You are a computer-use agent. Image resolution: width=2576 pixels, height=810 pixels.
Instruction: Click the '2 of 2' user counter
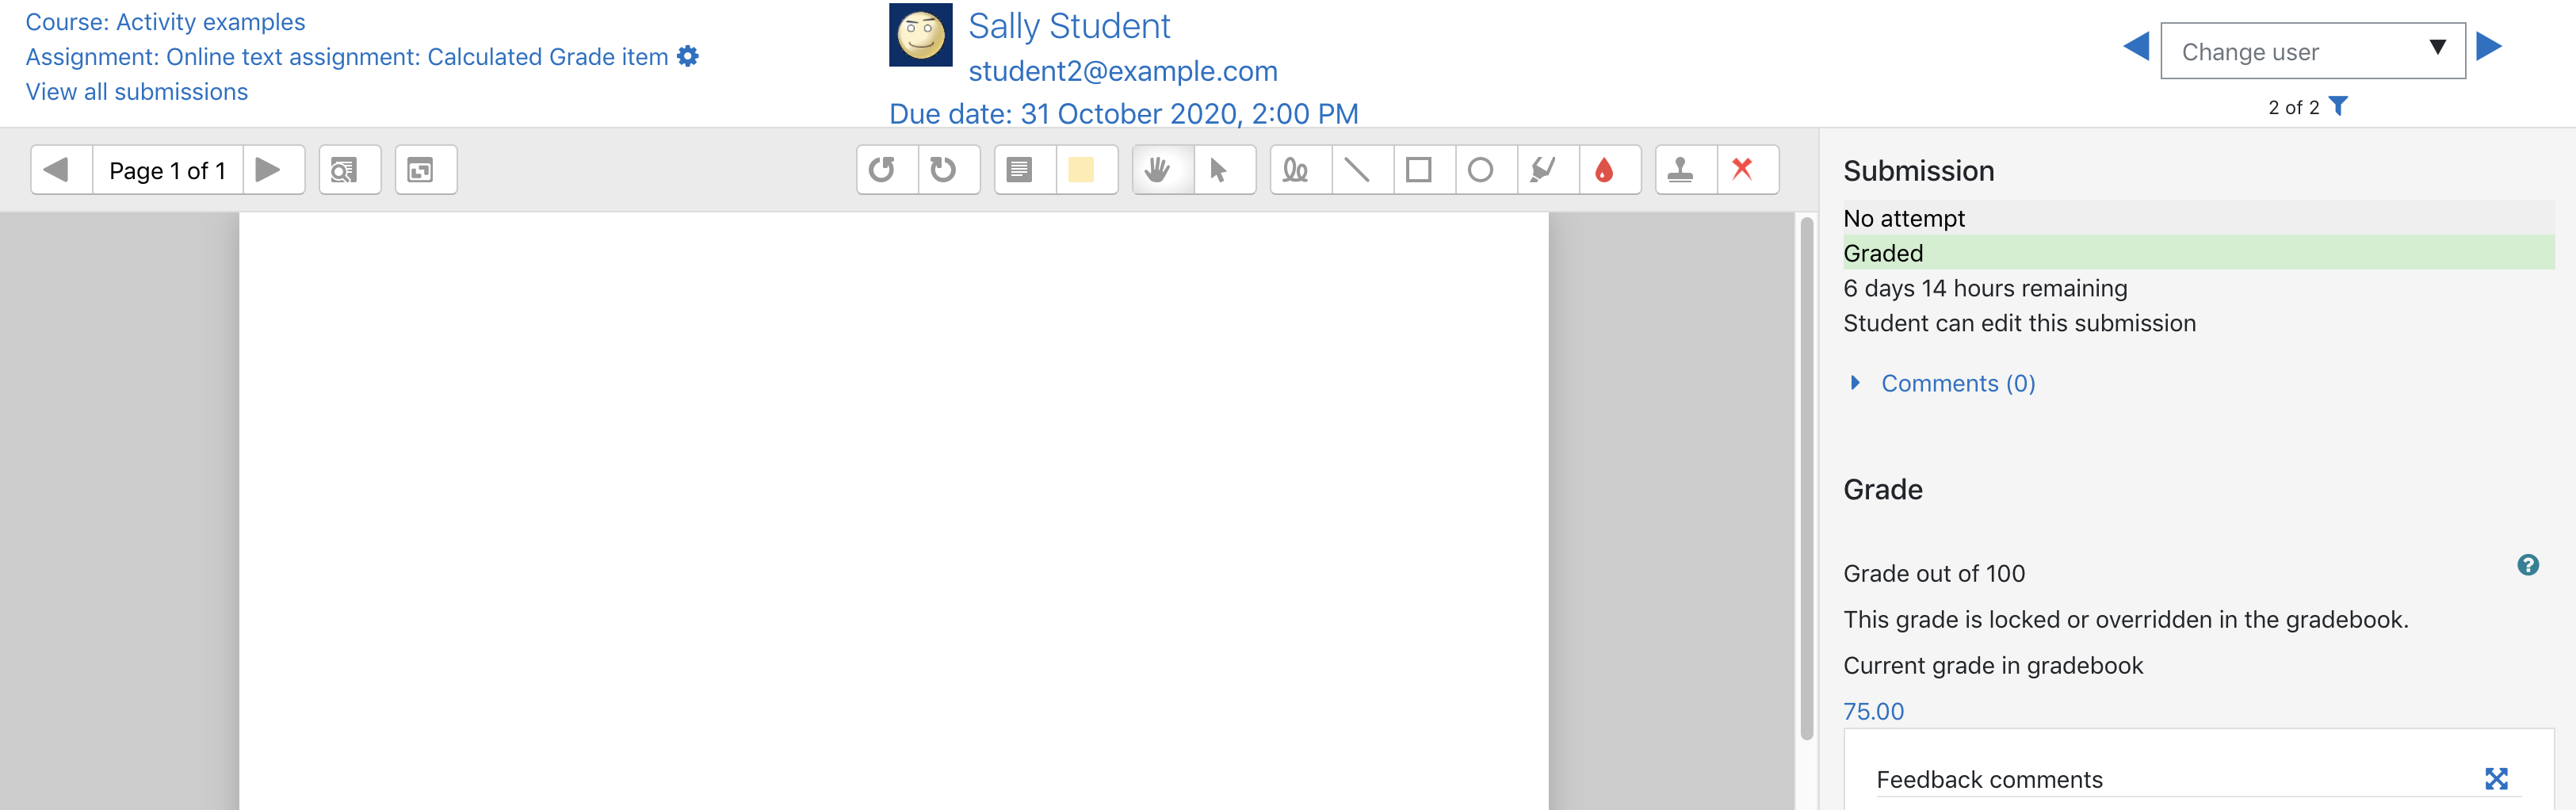2293,107
